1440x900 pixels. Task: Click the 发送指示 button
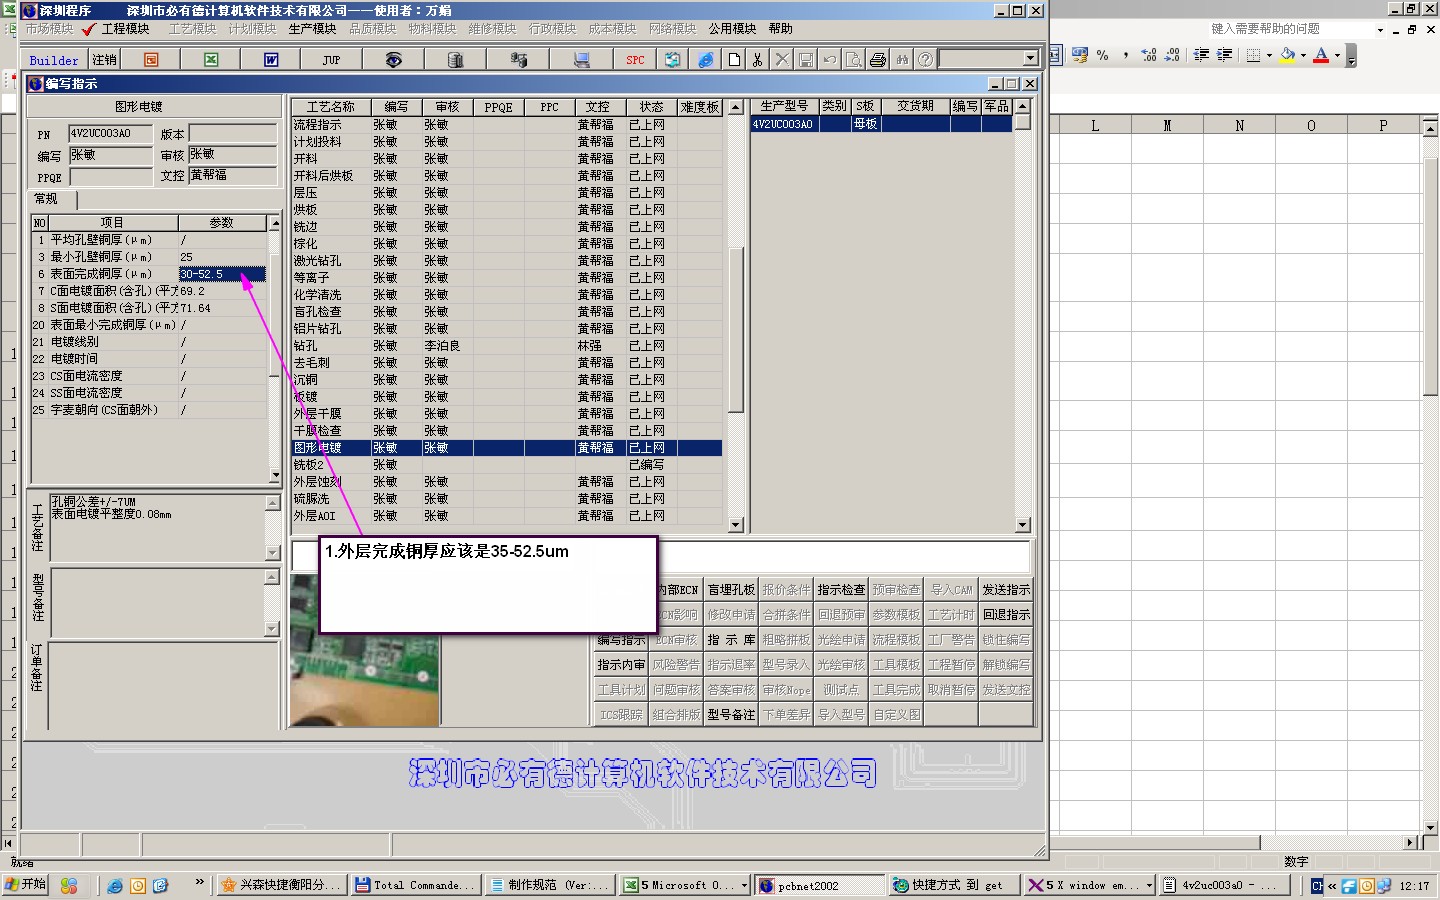point(1005,590)
